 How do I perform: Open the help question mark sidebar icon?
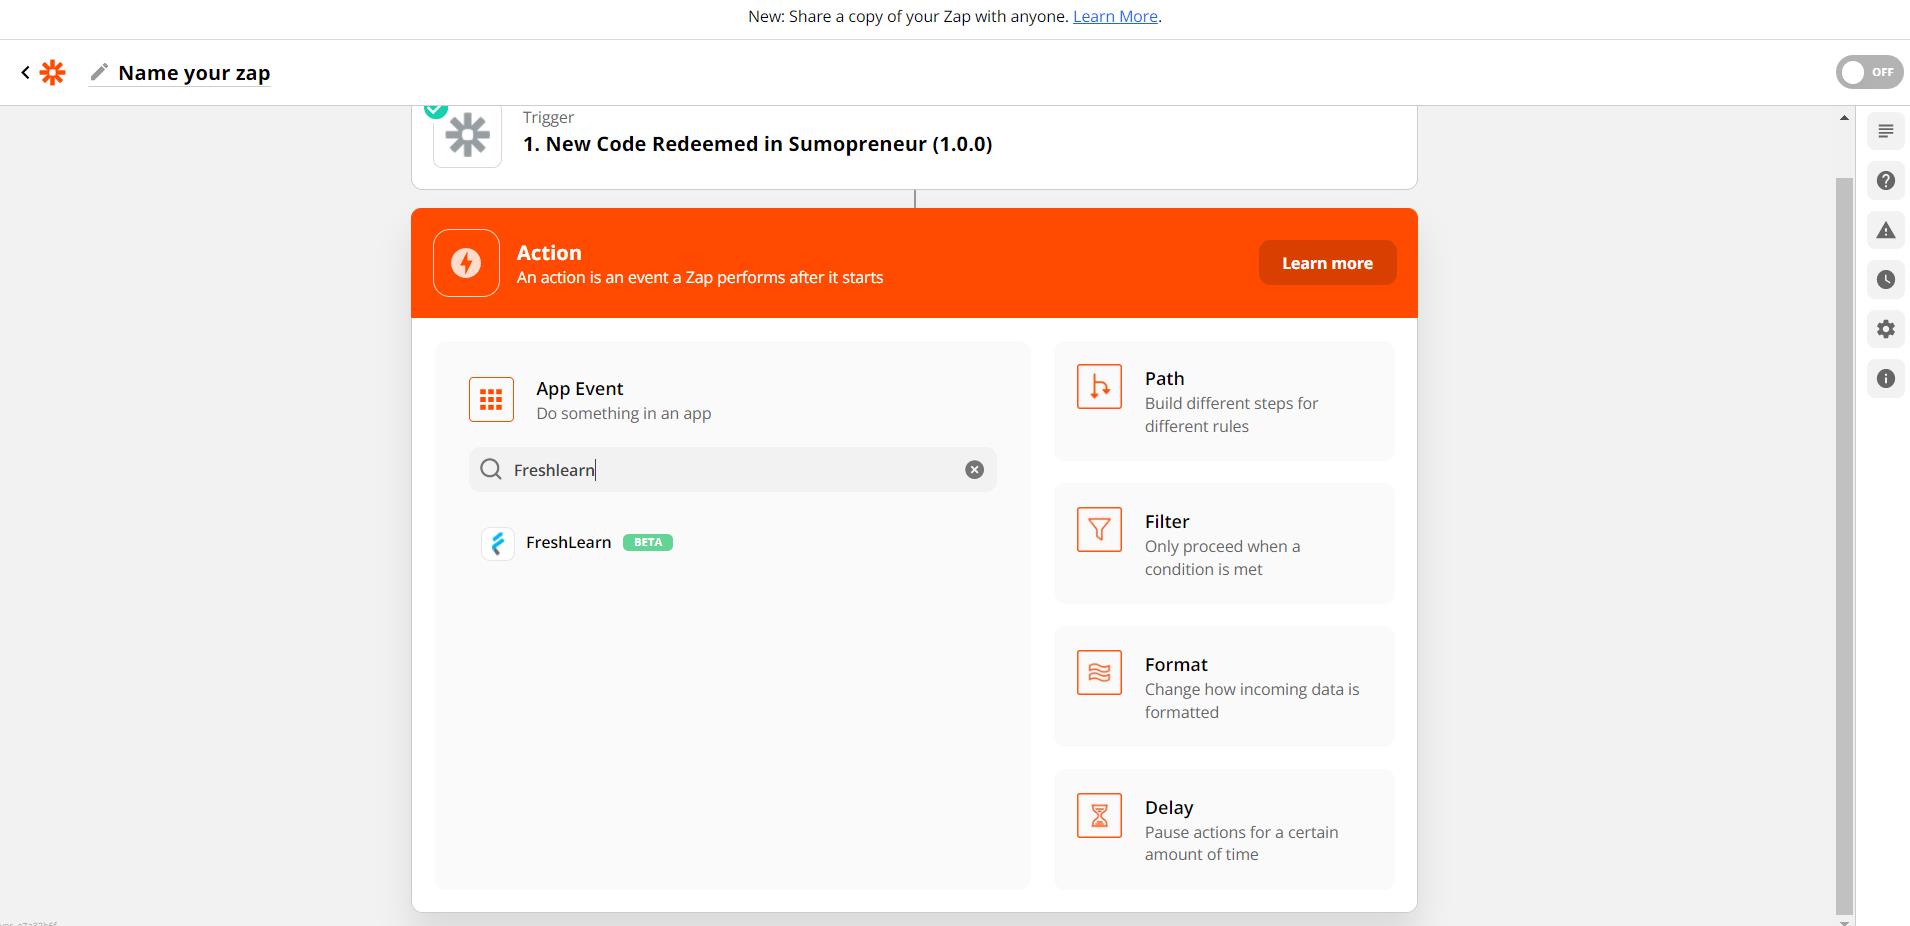pos(1886,181)
